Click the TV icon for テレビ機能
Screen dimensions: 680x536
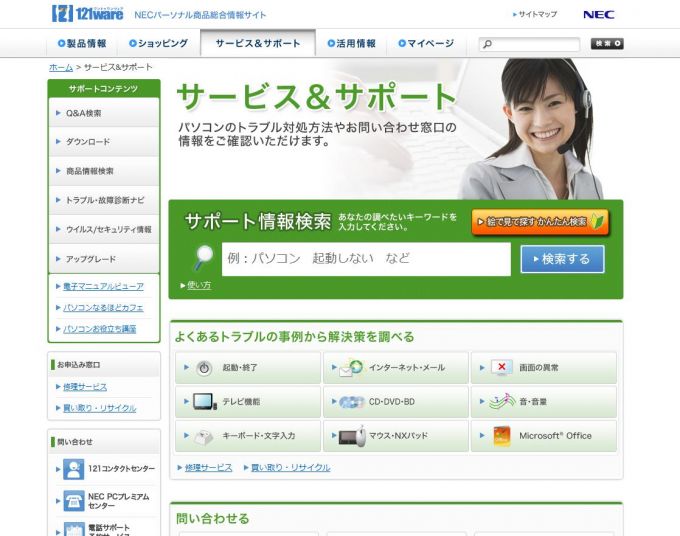click(x=204, y=402)
